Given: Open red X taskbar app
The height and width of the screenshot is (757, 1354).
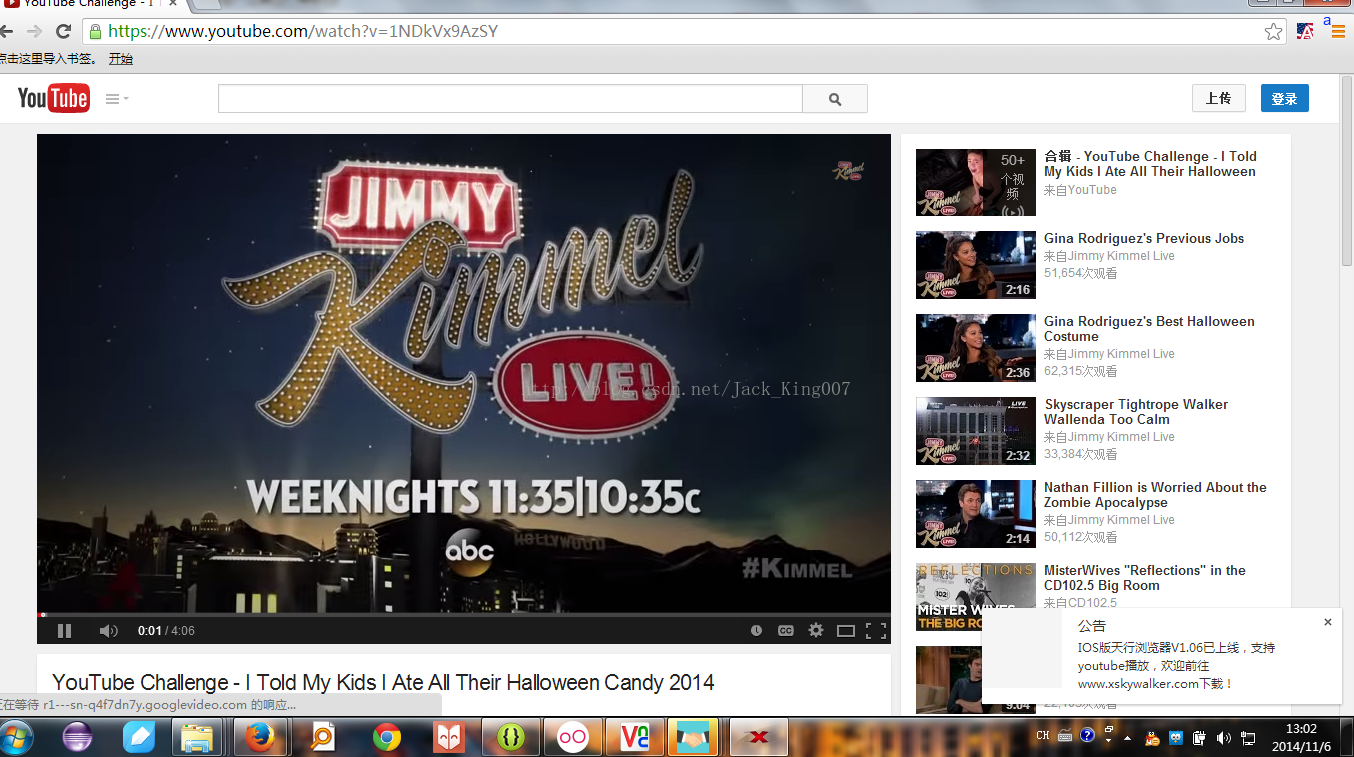Looking at the screenshot, I should click(x=760, y=738).
